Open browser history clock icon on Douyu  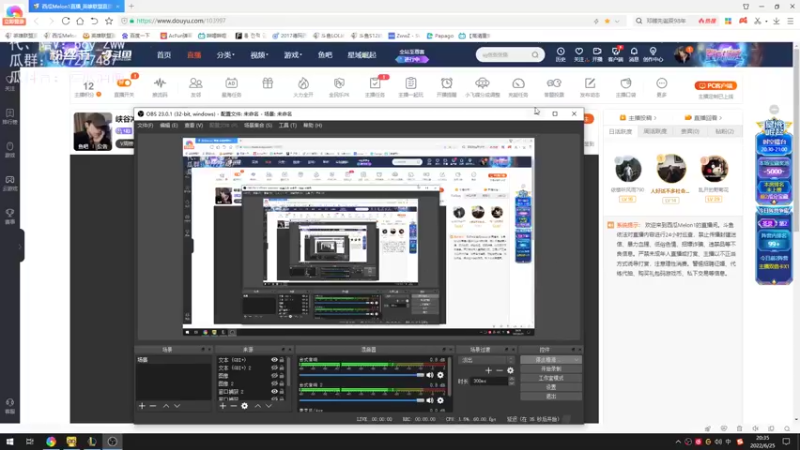(561, 52)
